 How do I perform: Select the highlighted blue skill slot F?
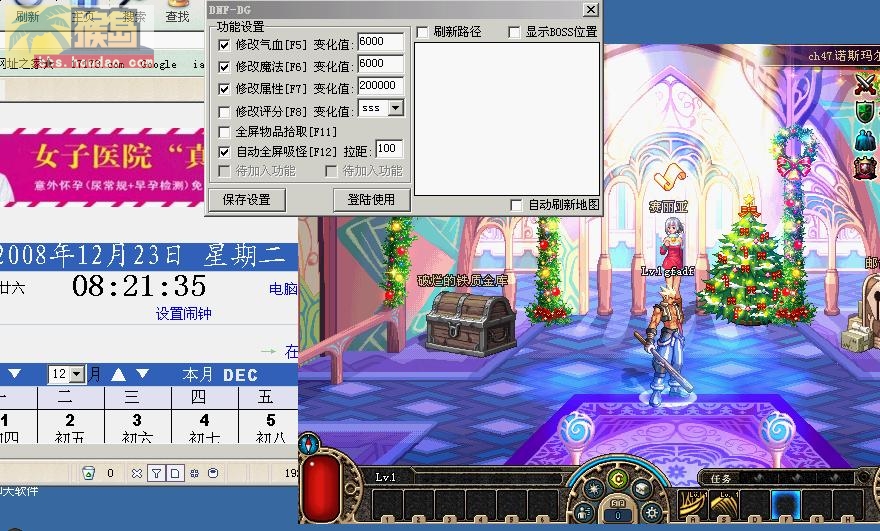(786, 504)
